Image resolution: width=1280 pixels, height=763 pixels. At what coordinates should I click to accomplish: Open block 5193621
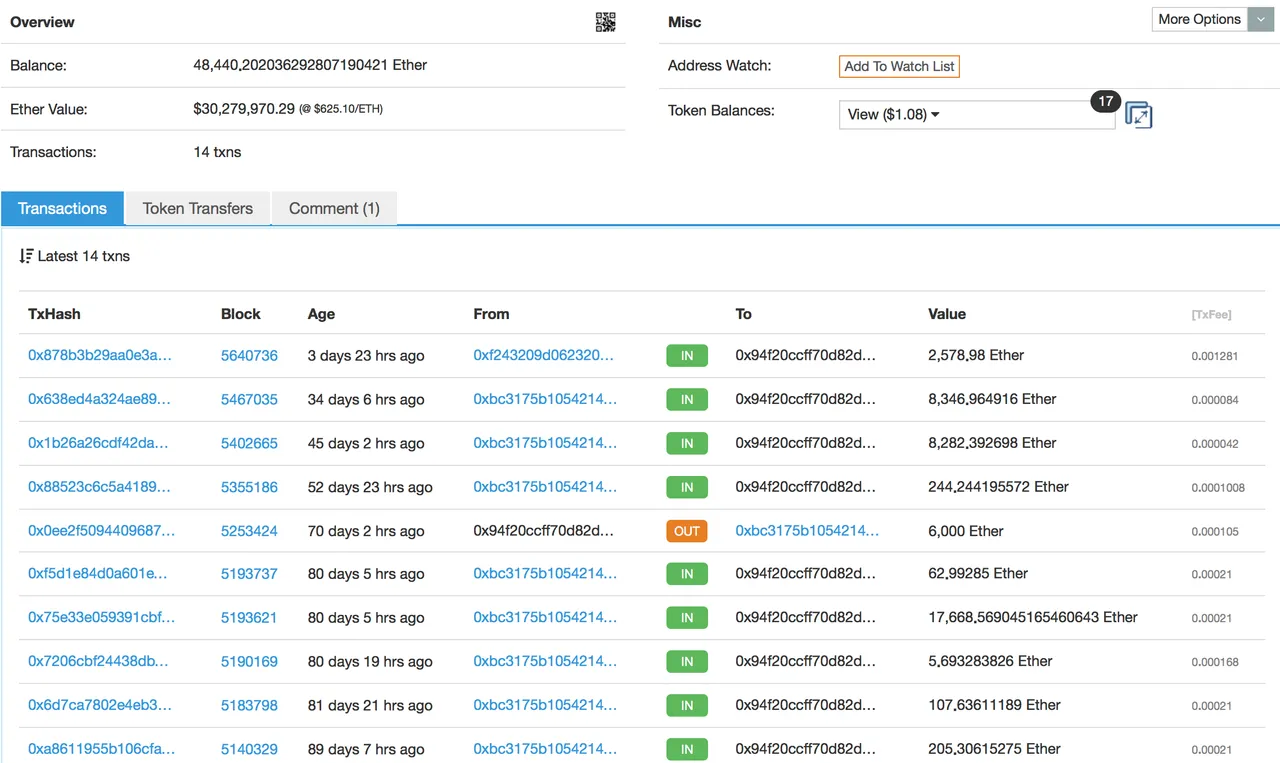coord(249,618)
